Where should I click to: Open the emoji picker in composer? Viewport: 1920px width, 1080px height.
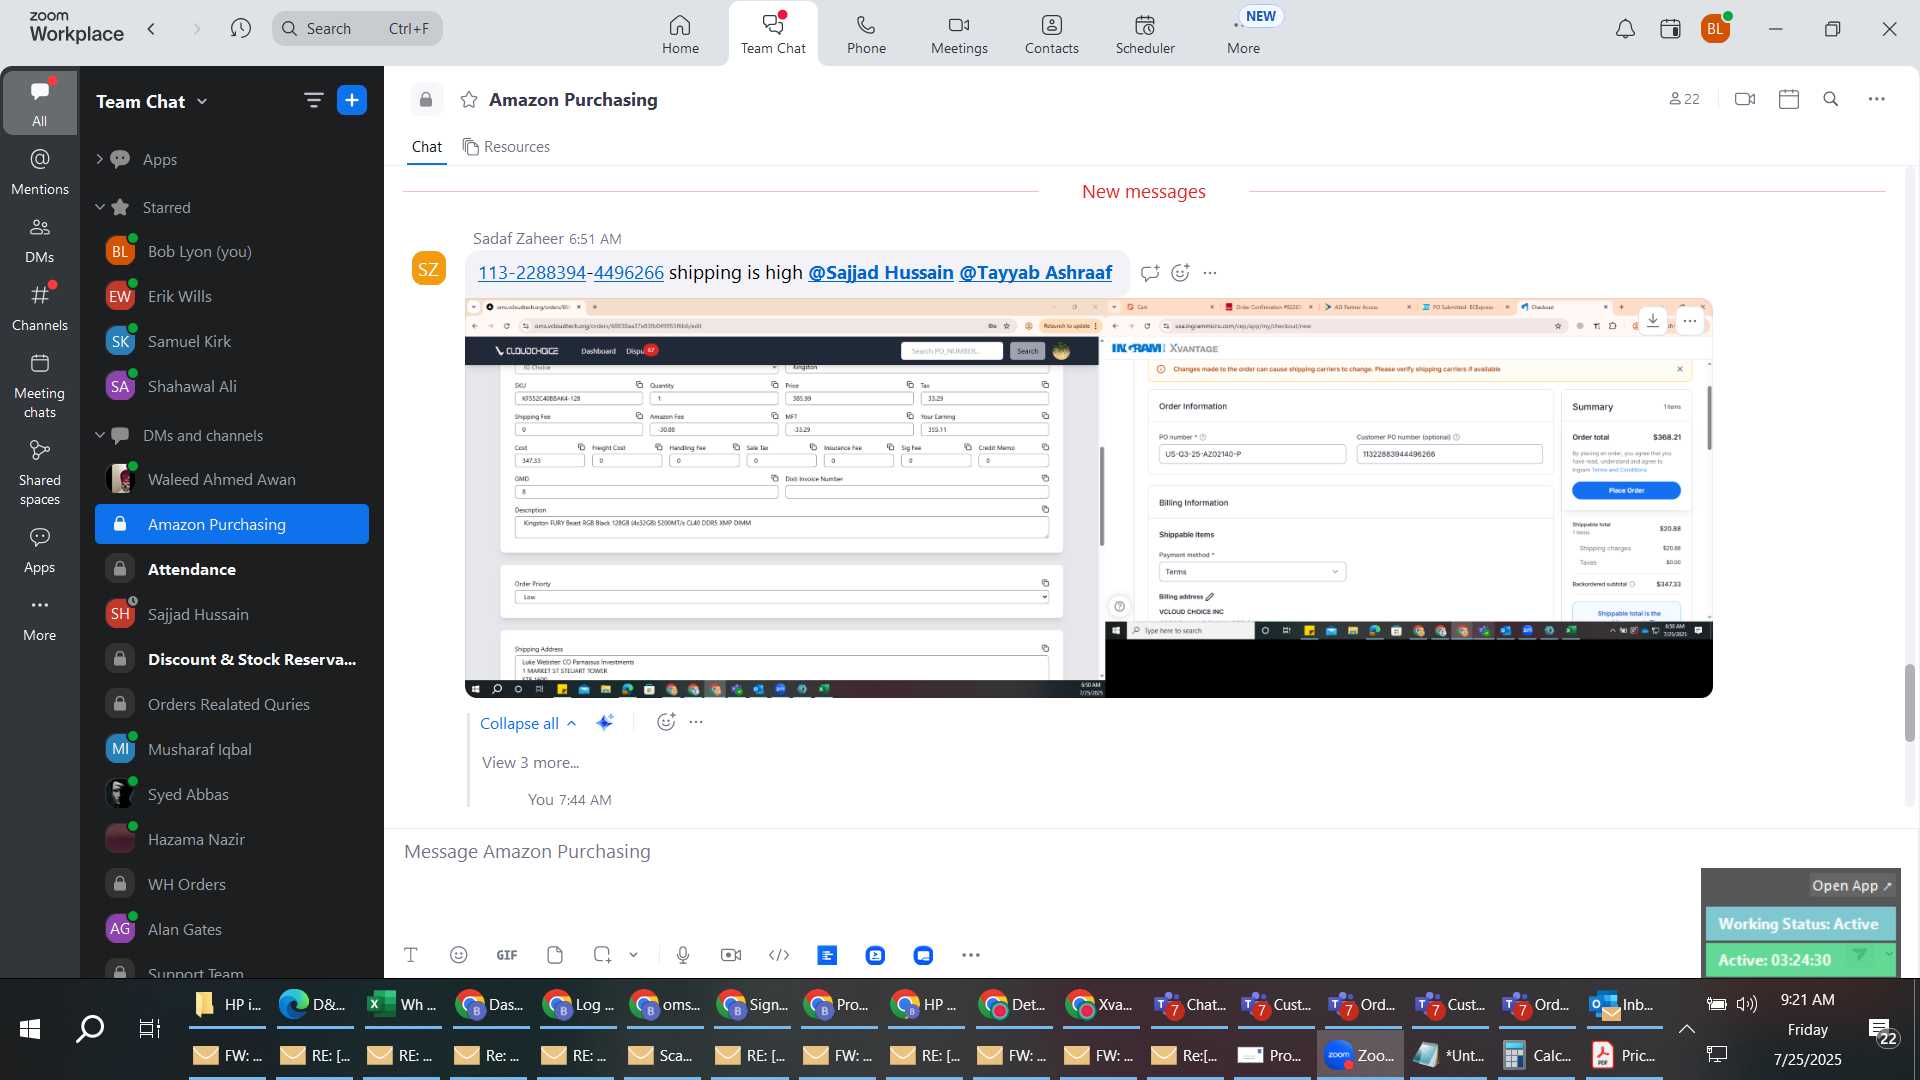tap(459, 955)
